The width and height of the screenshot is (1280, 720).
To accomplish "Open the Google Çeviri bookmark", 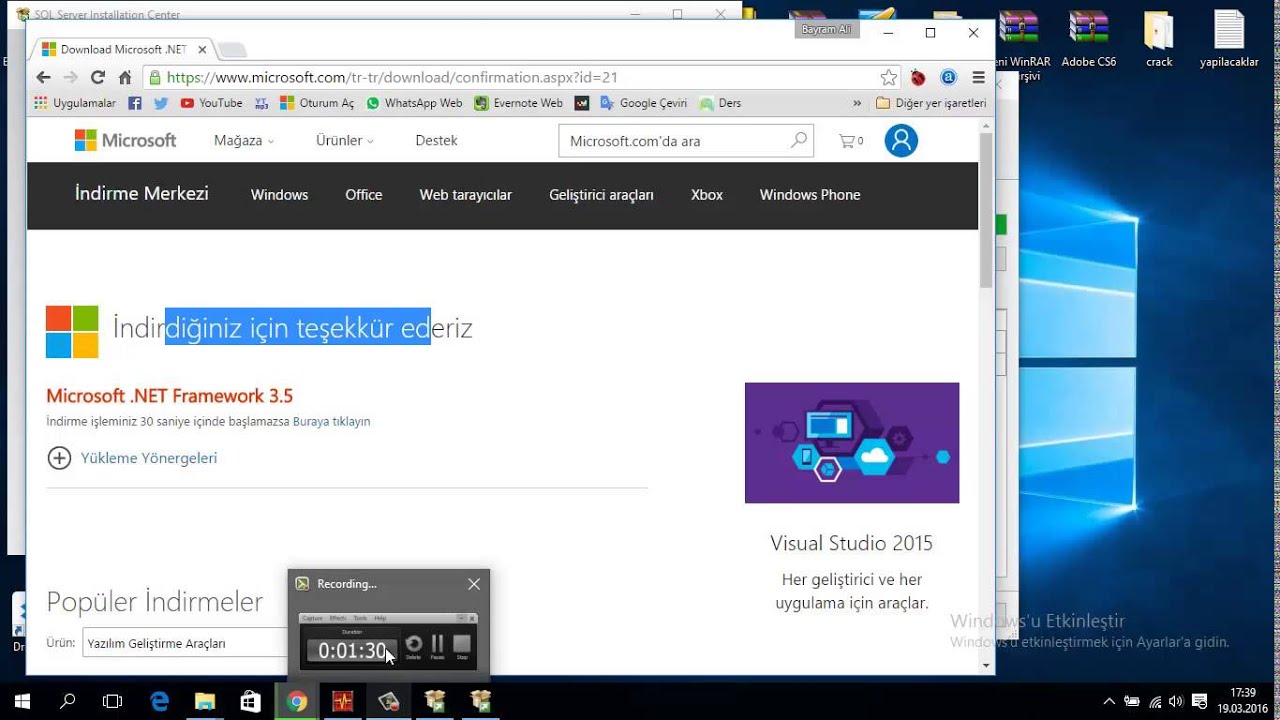I will tap(643, 103).
